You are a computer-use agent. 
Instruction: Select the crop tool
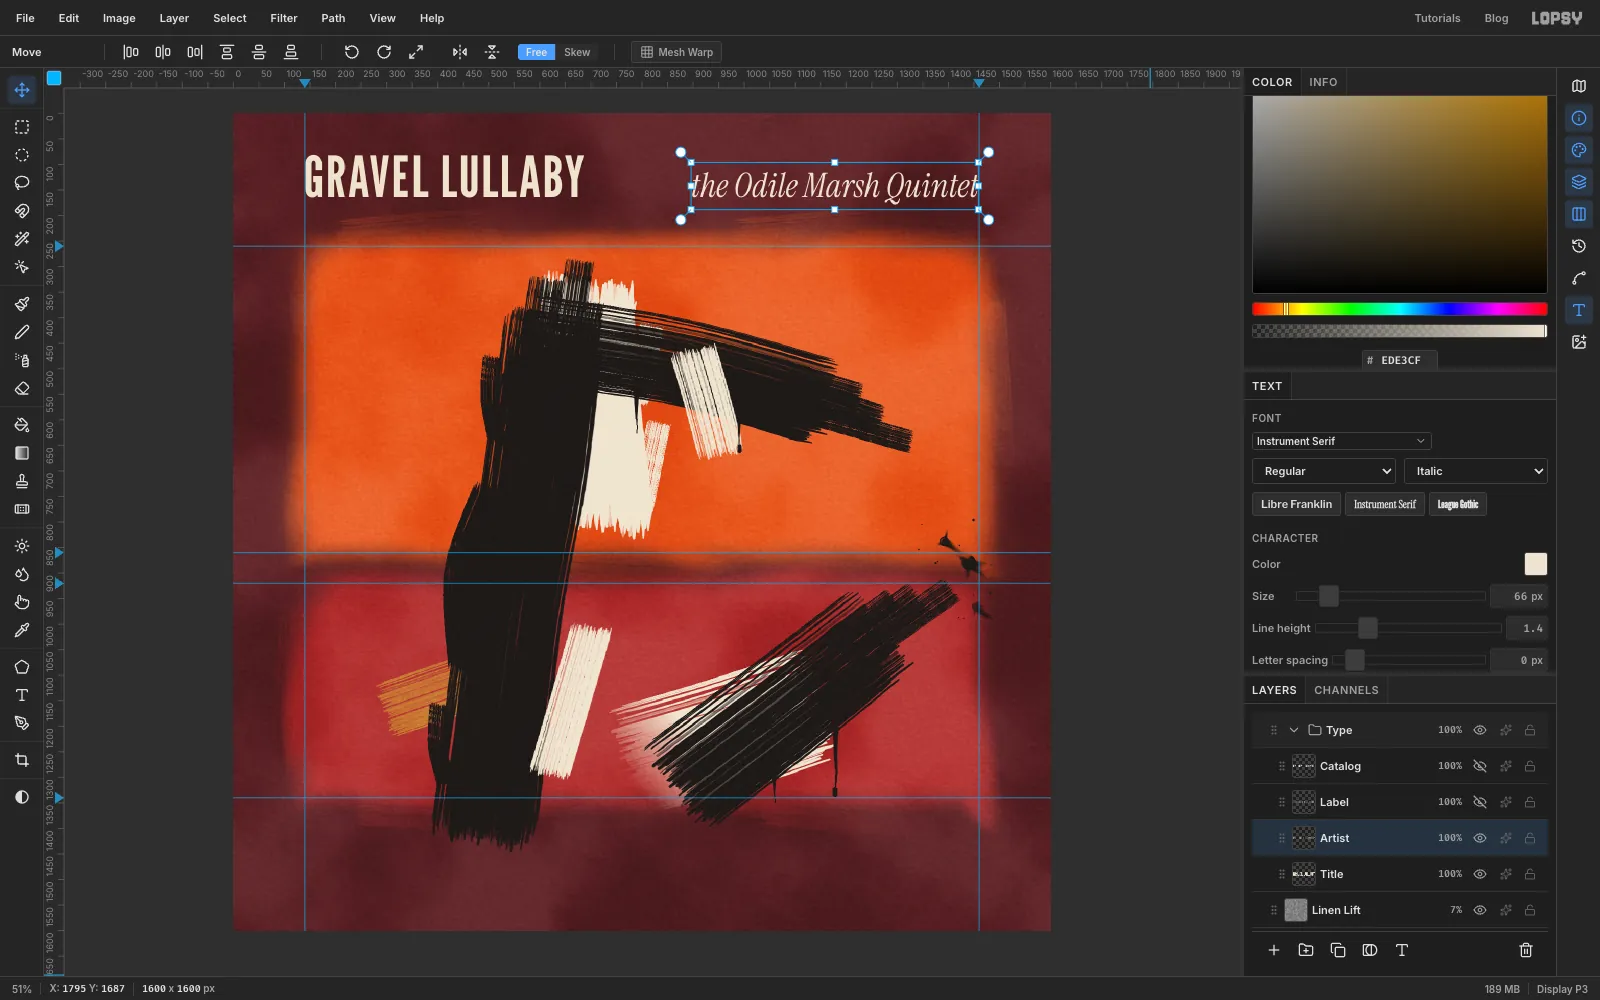click(x=21, y=760)
